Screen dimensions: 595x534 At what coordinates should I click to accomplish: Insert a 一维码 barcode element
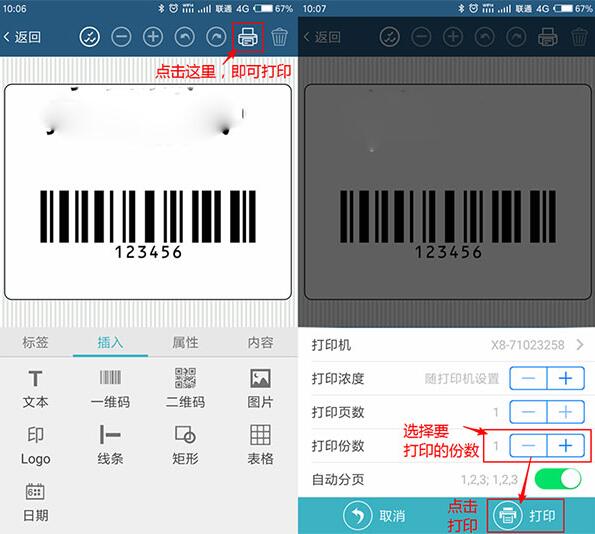(x=110, y=388)
